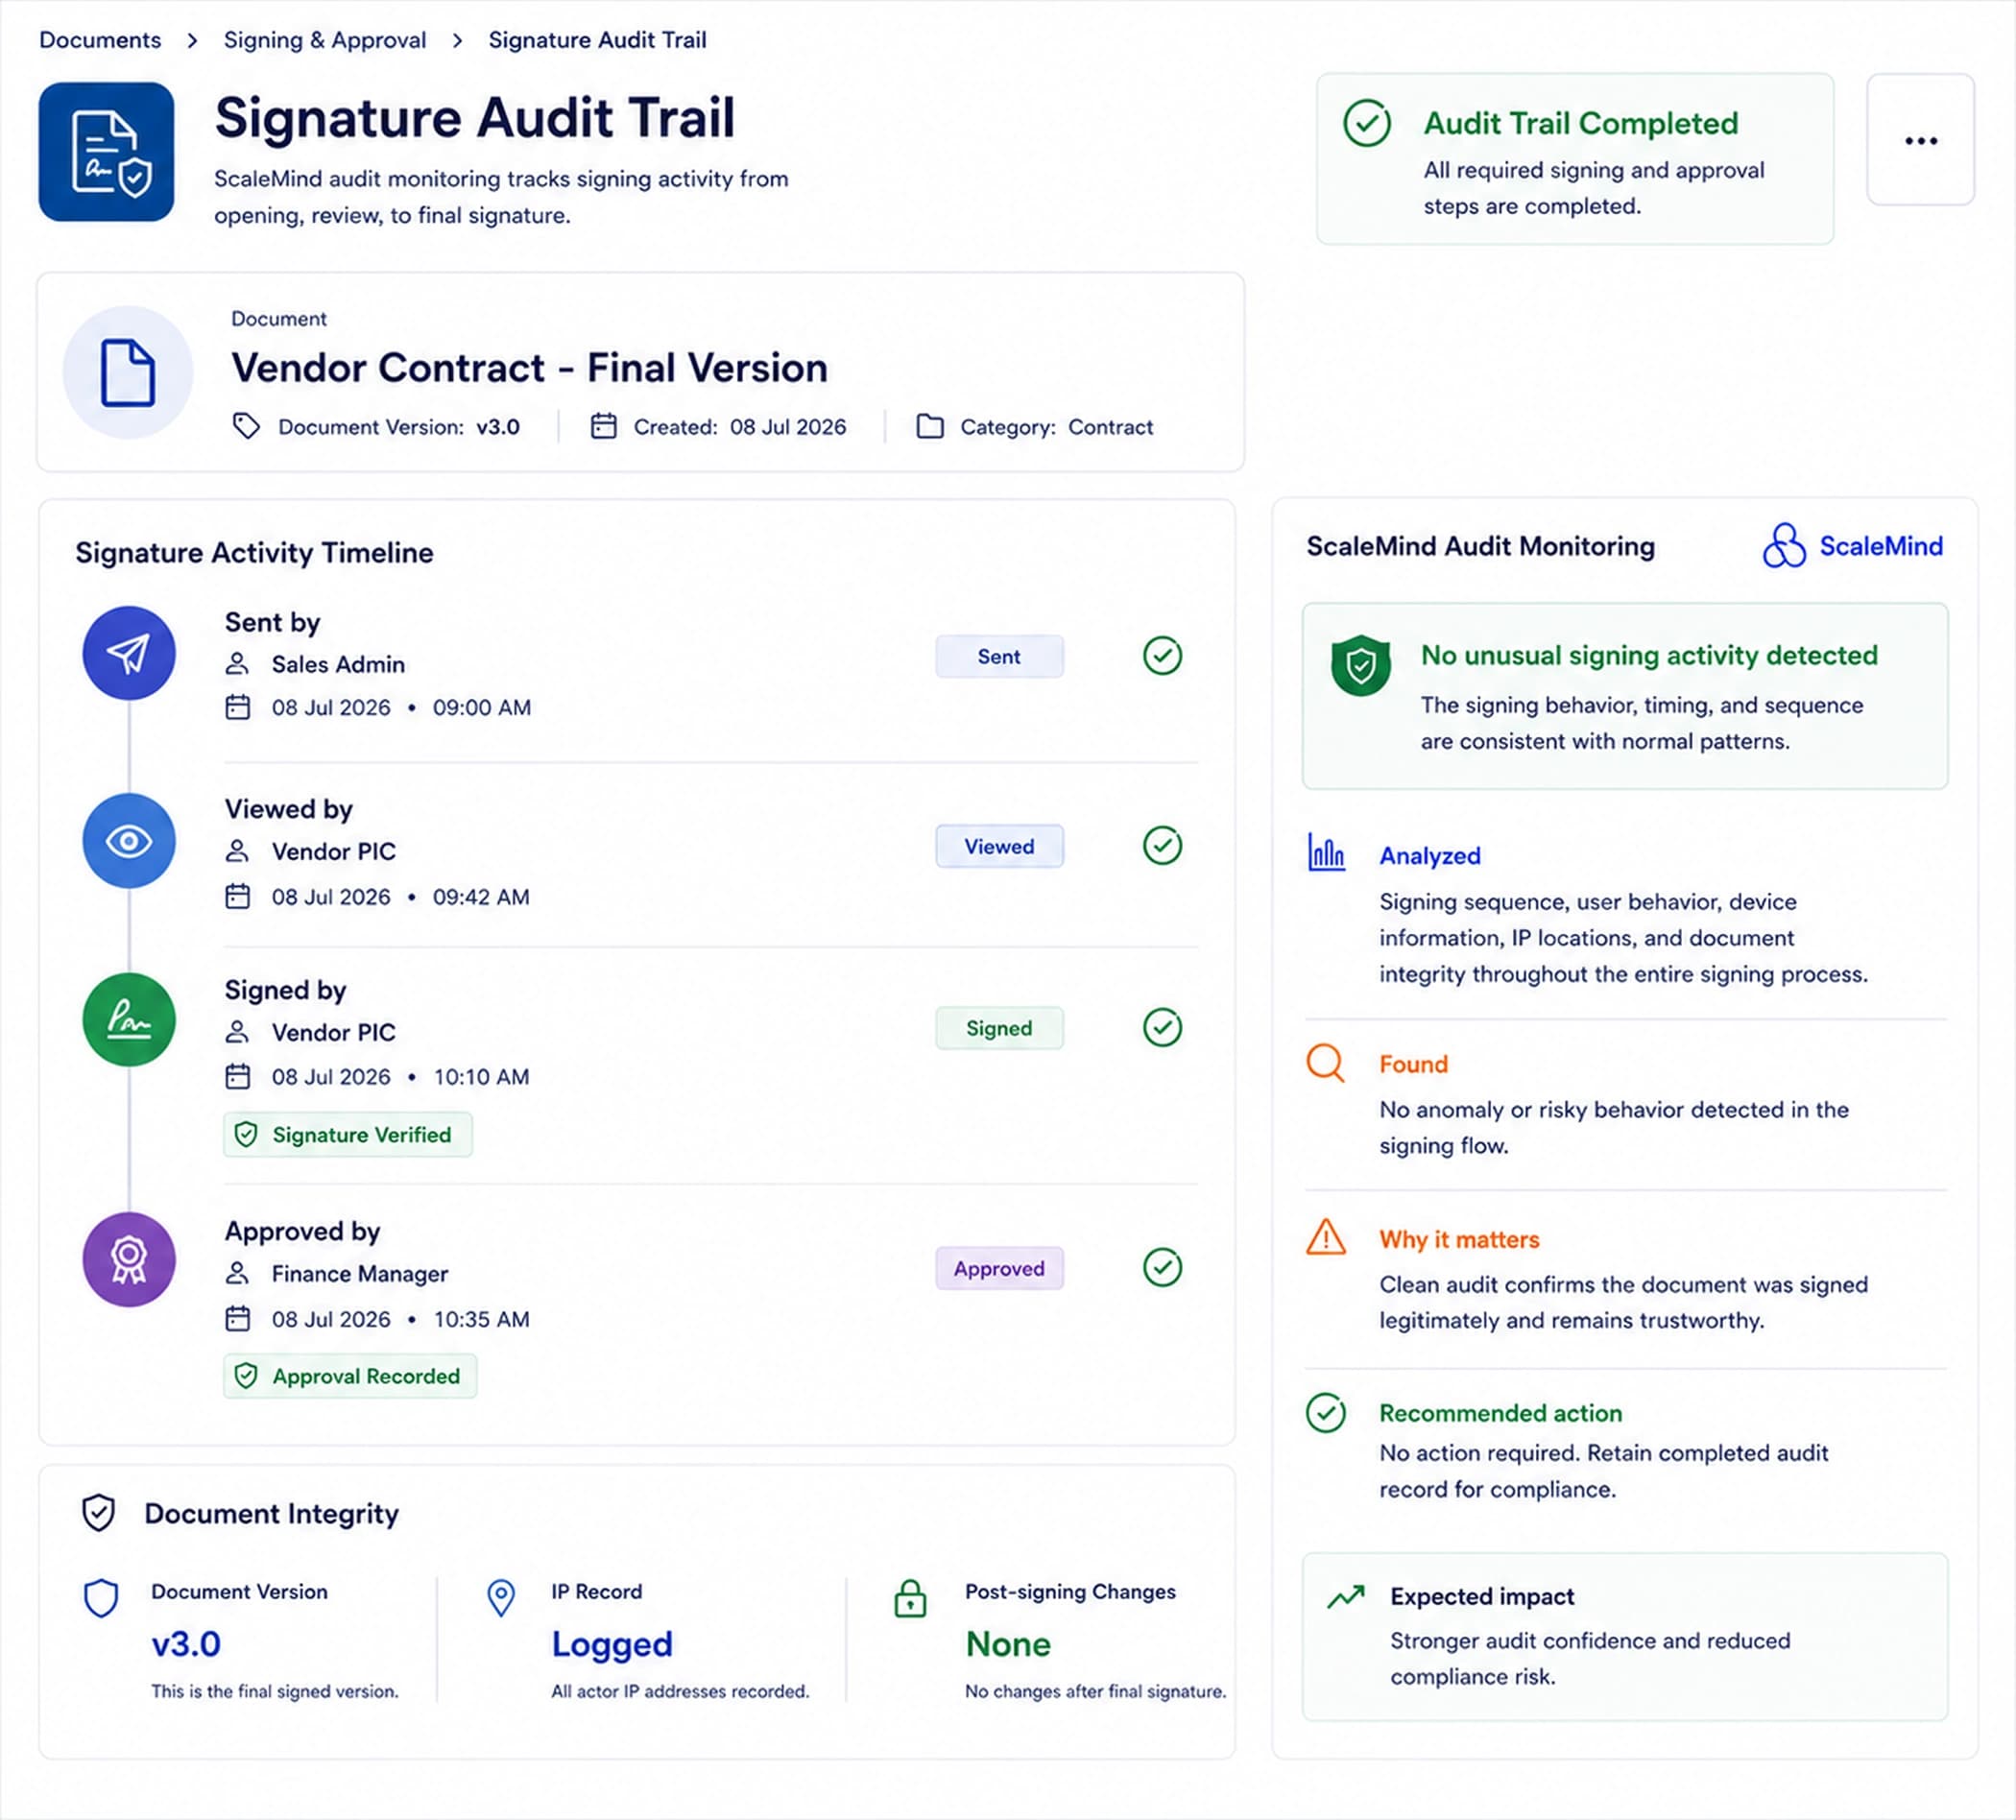Click the Signature Audit Trail document-shield logo
Screen dimensions: 2016x1820
click(x=106, y=152)
